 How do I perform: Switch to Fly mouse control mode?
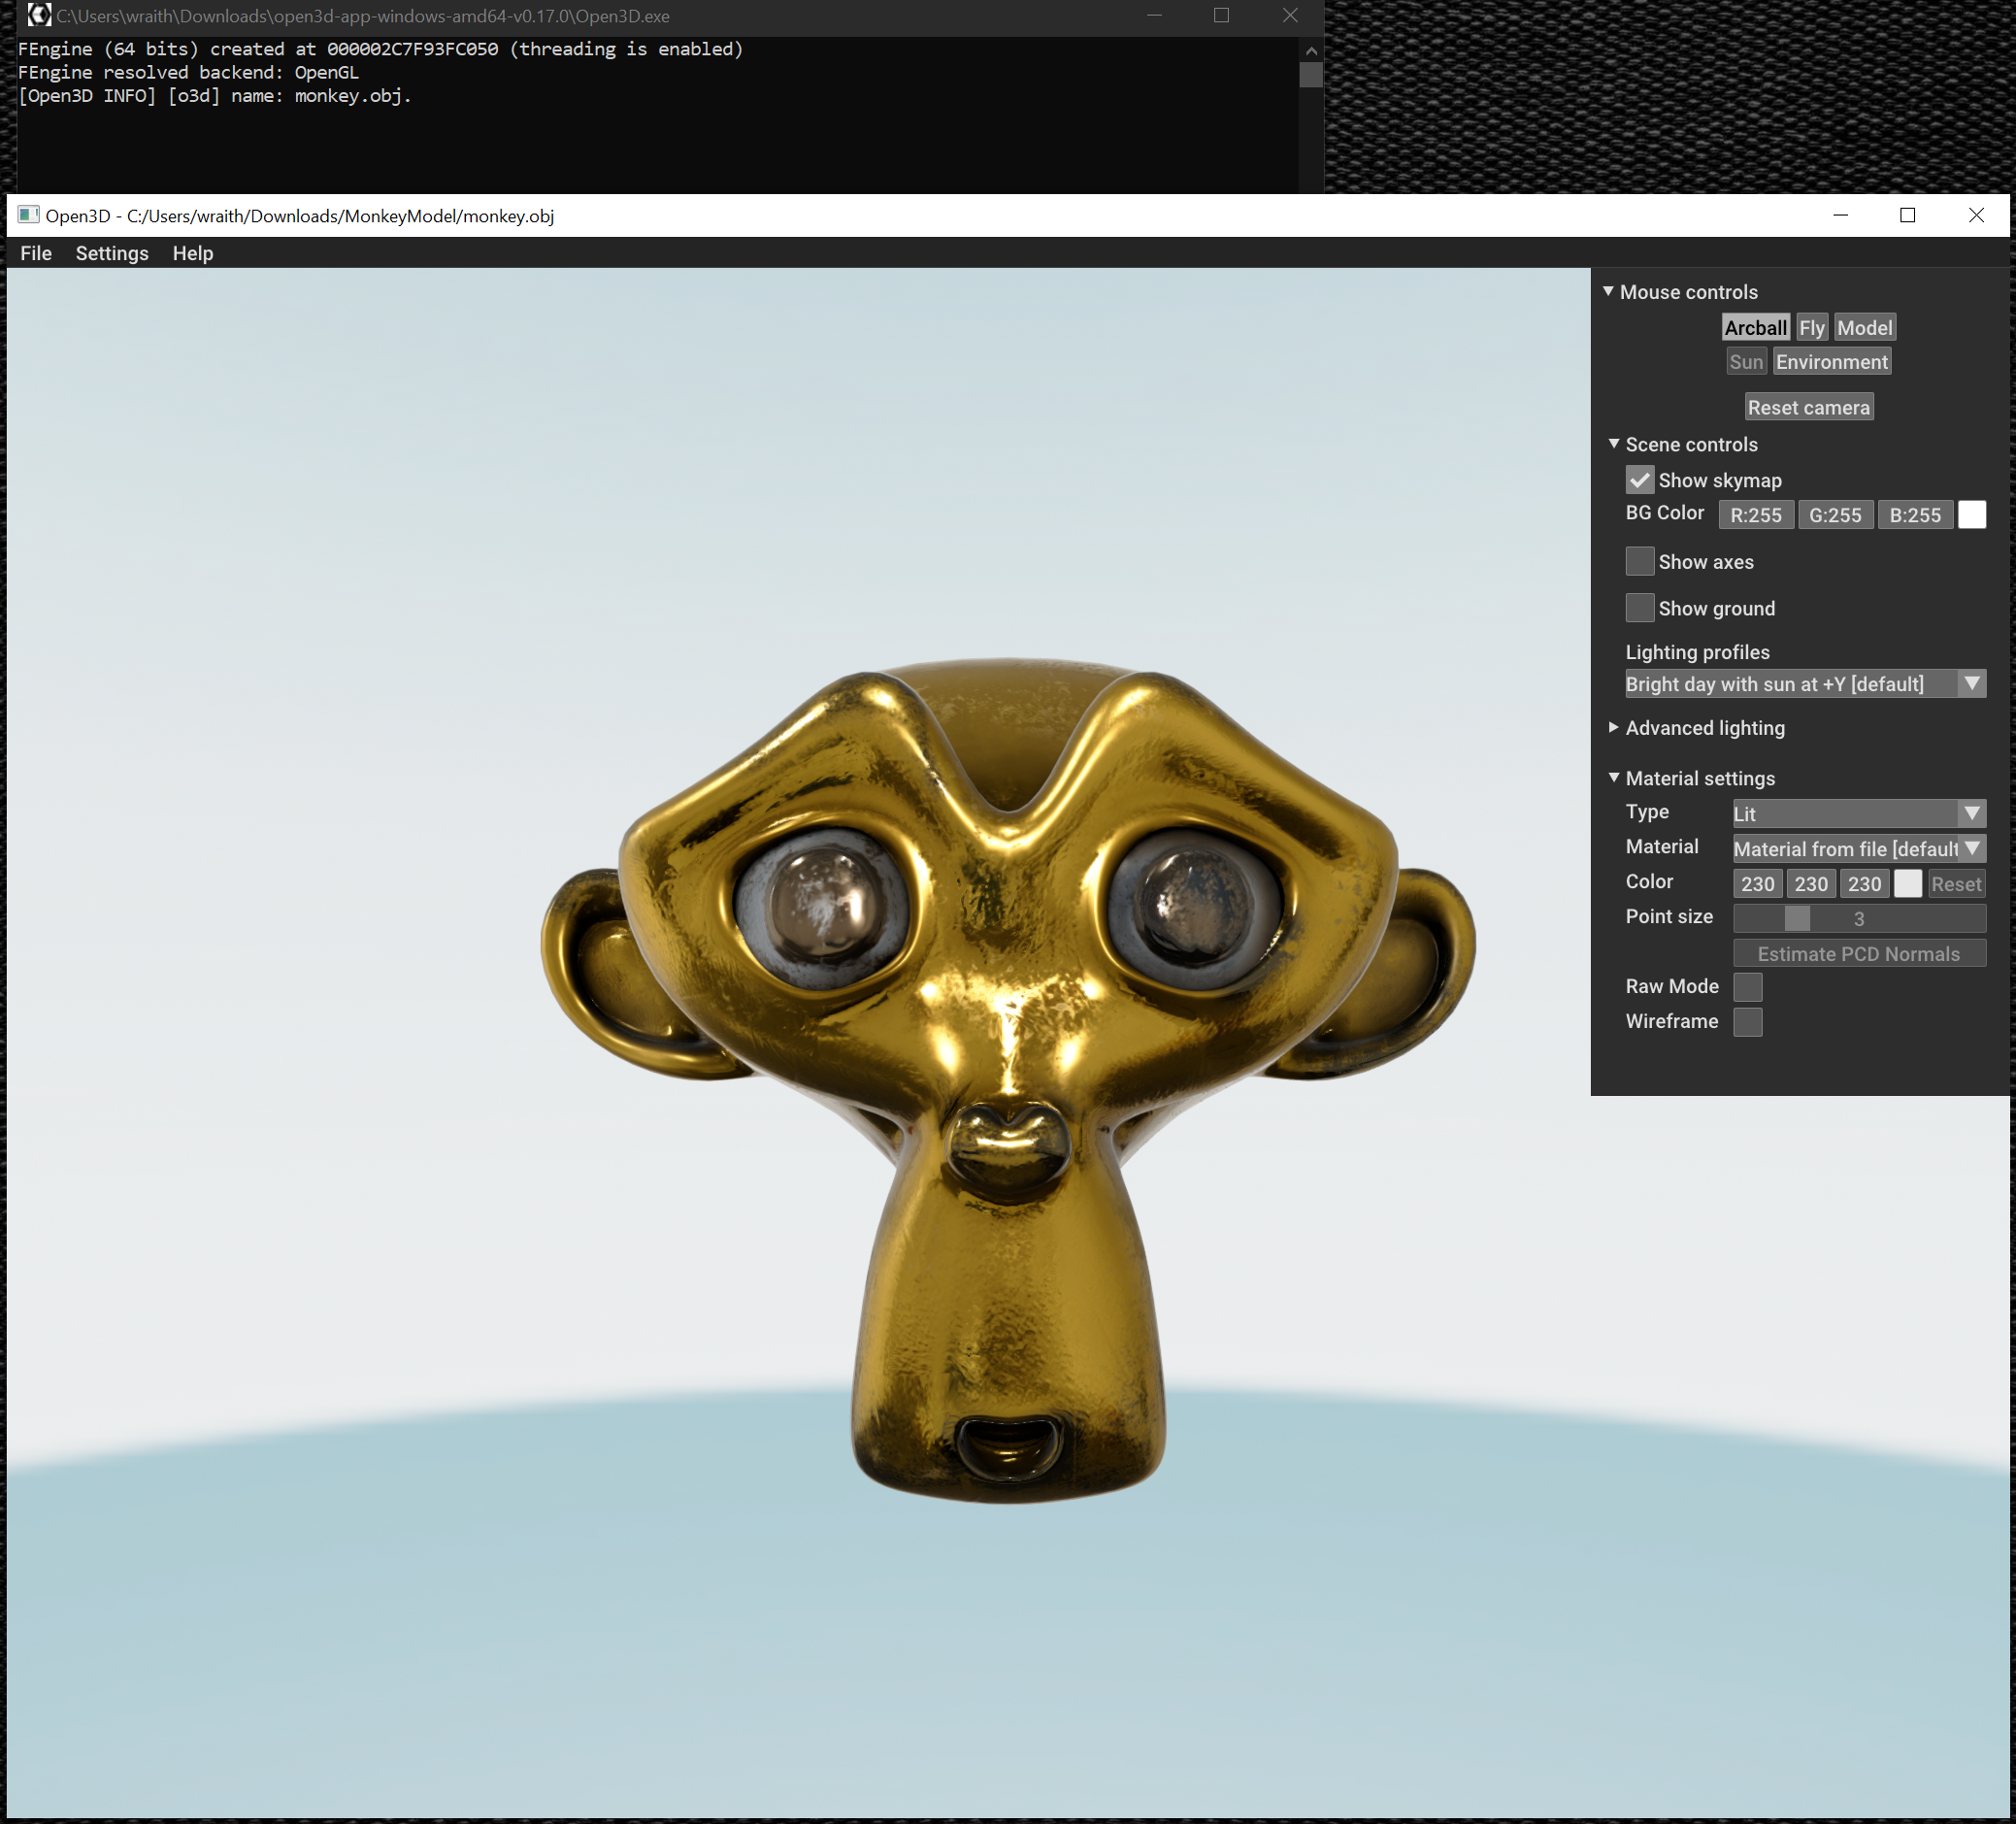pyautogui.click(x=1811, y=328)
